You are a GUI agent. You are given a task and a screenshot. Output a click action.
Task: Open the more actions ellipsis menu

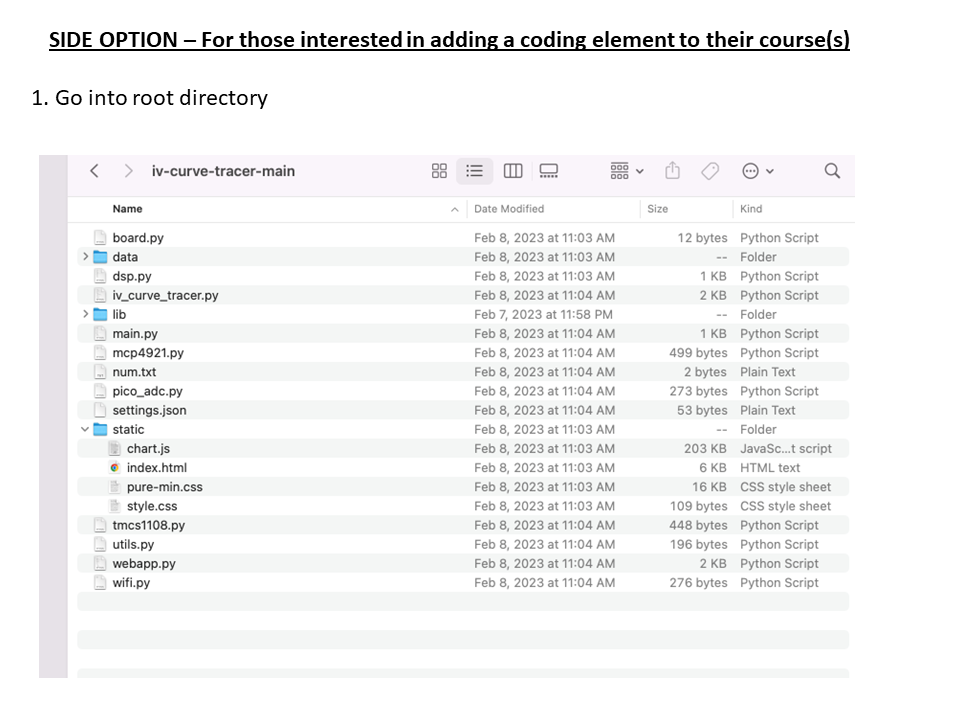pos(757,171)
